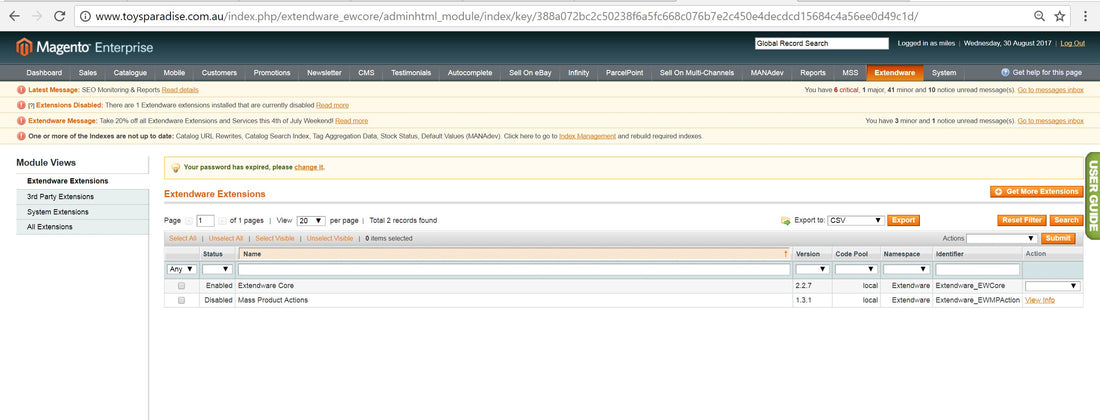Screen dimensions: 1100x420
Task: Click the change it password link
Action: [309, 168]
